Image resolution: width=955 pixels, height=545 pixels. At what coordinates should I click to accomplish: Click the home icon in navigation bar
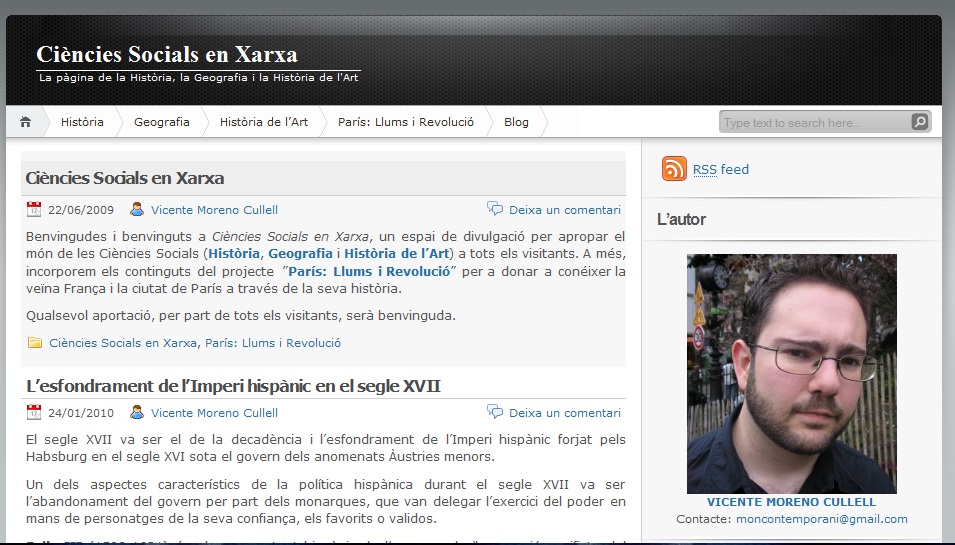point(26,122)
